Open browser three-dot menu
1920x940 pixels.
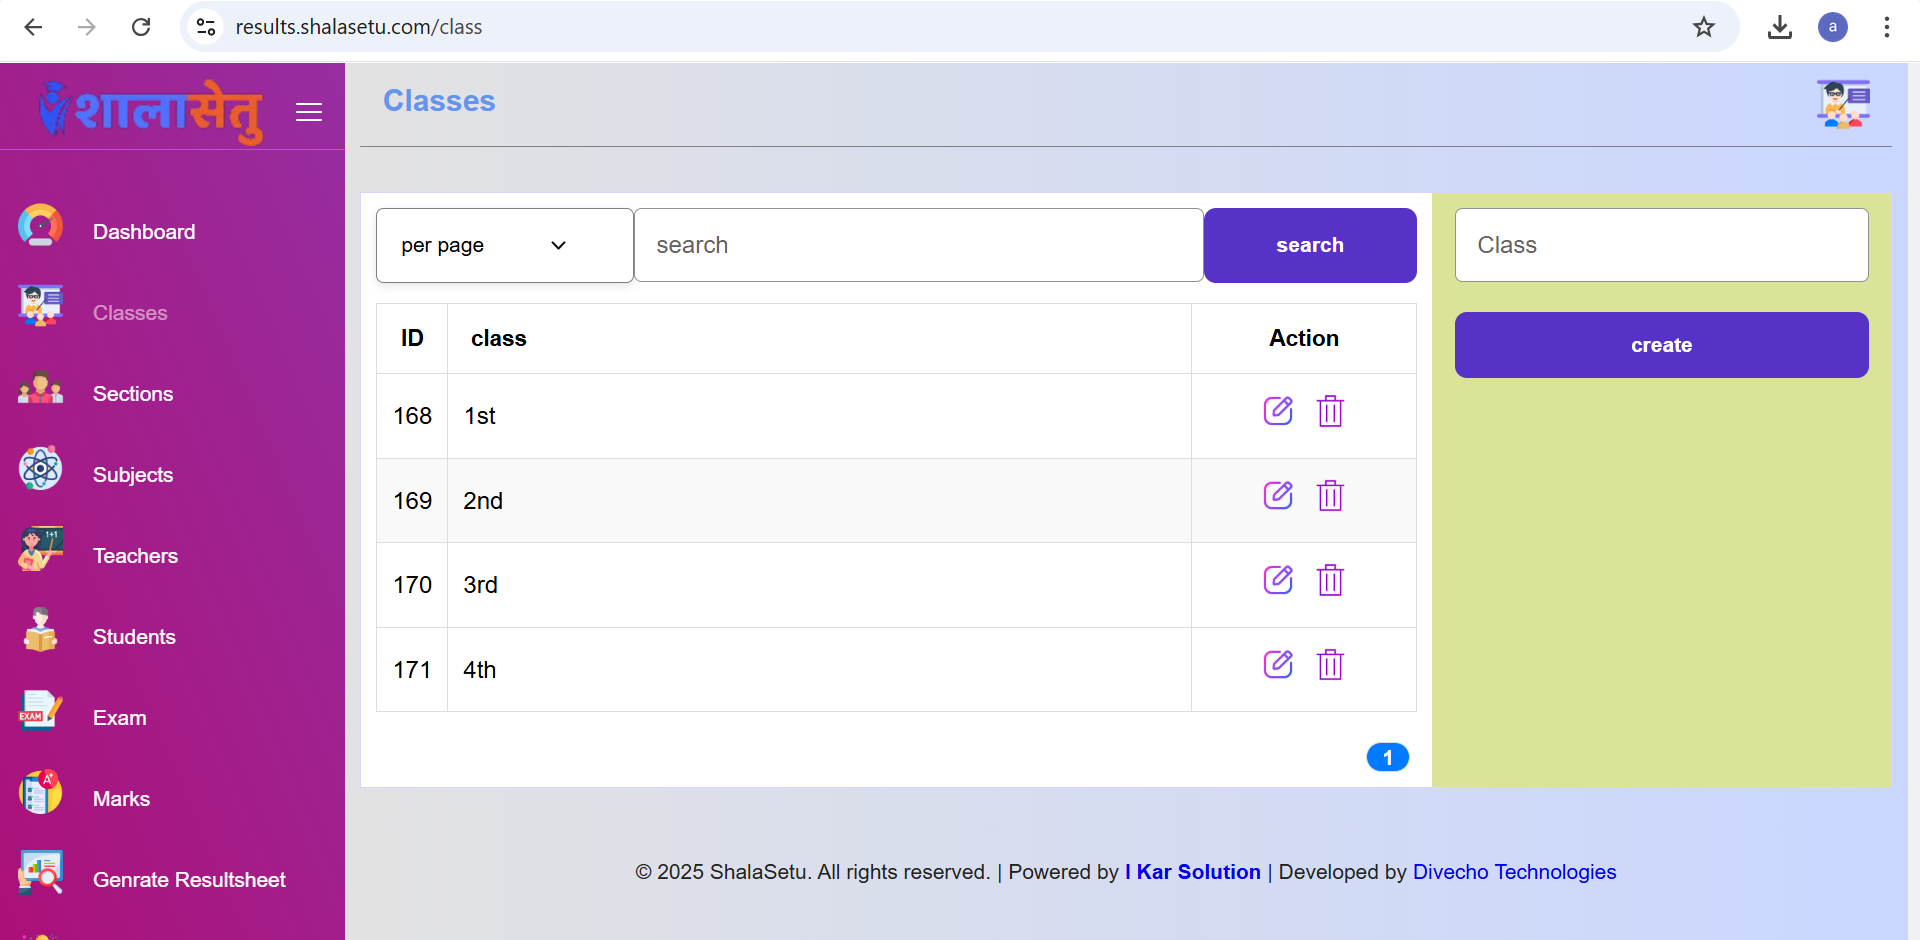(1886, 27)
